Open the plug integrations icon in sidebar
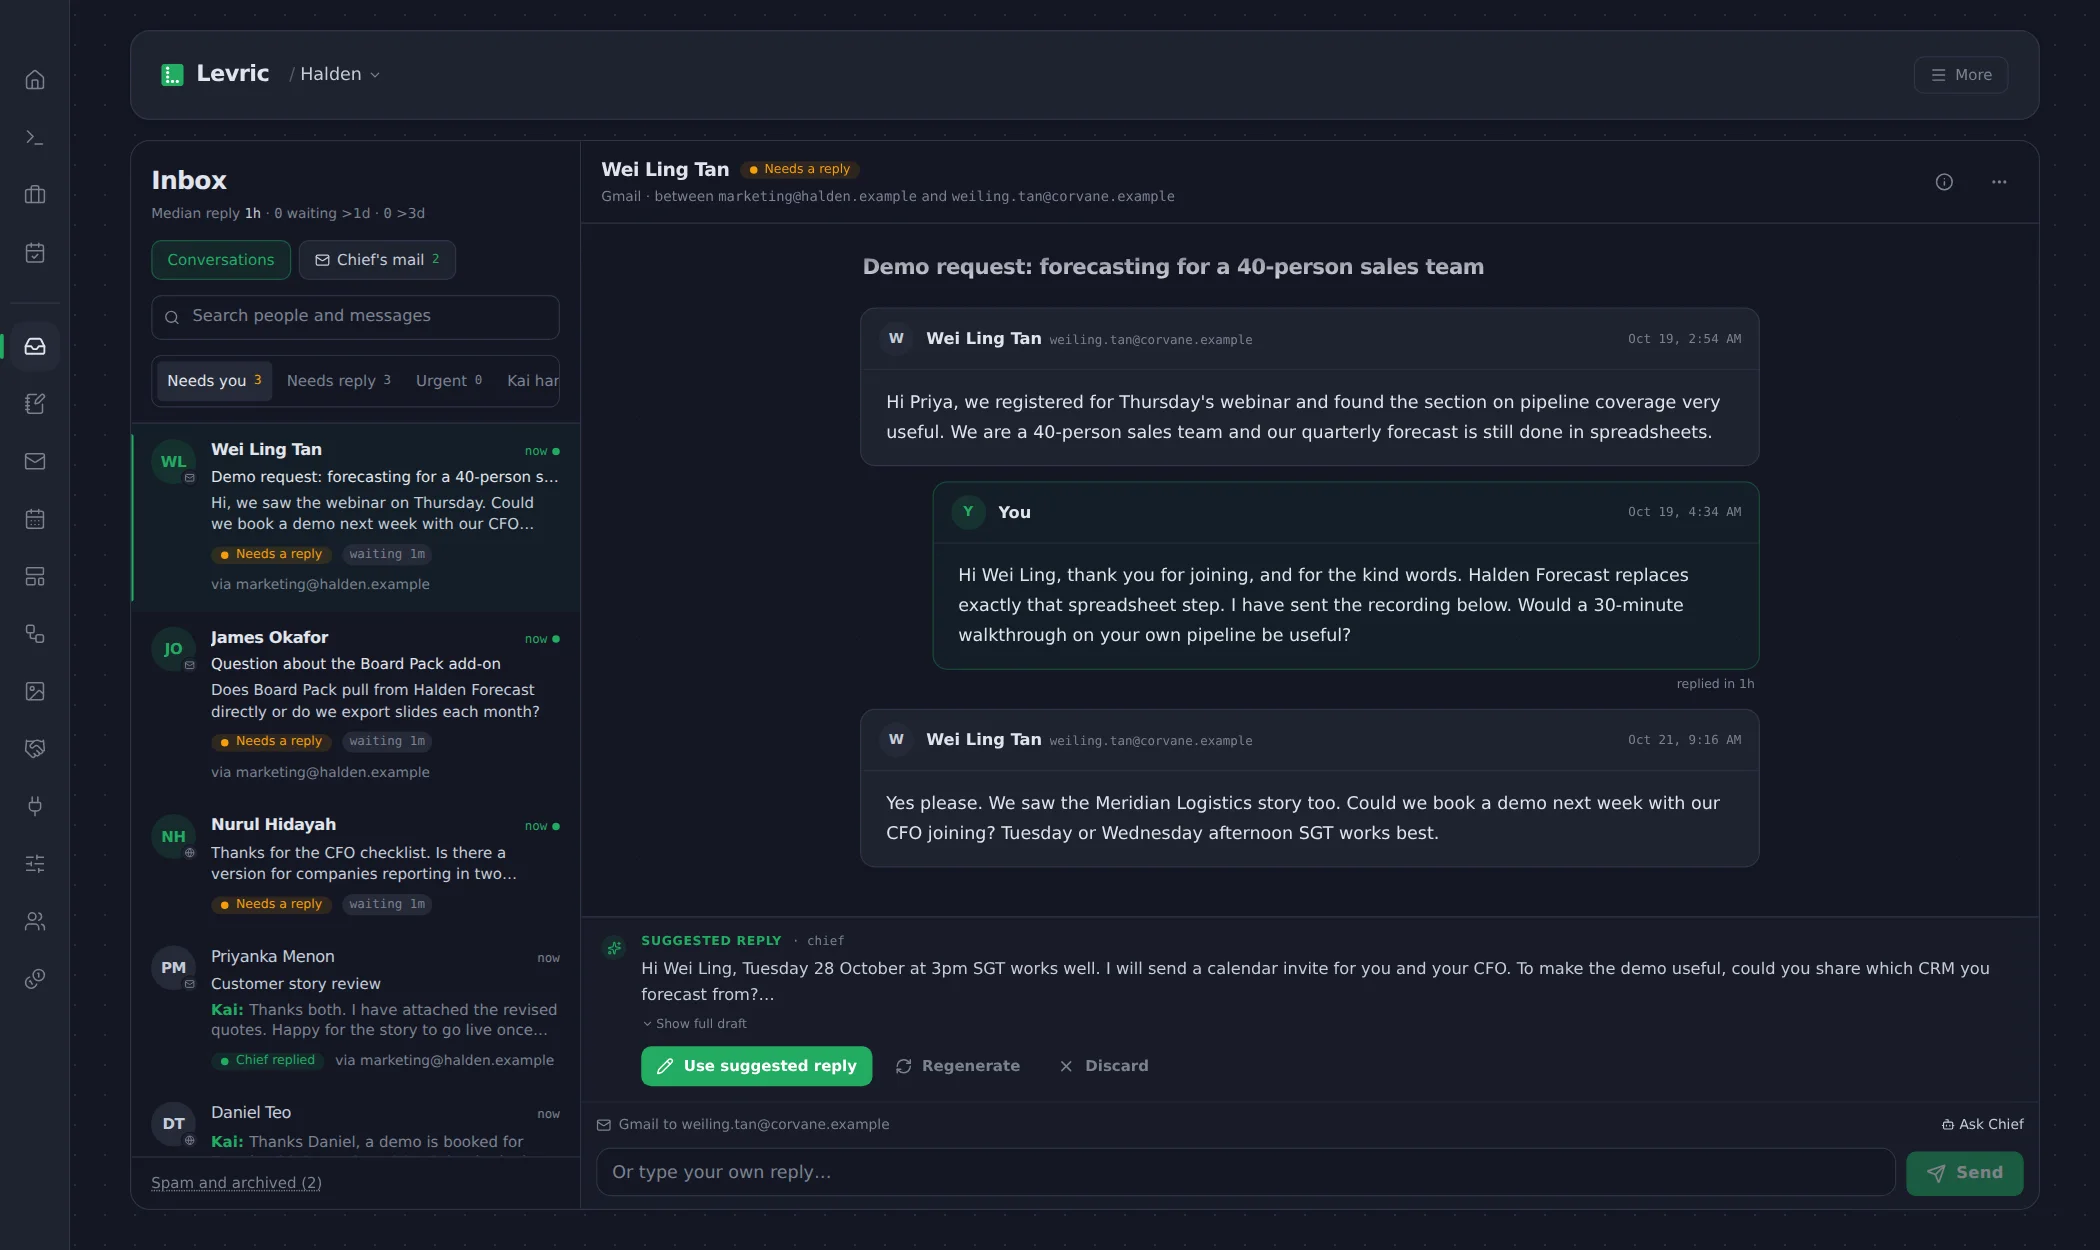 (35, 806)
